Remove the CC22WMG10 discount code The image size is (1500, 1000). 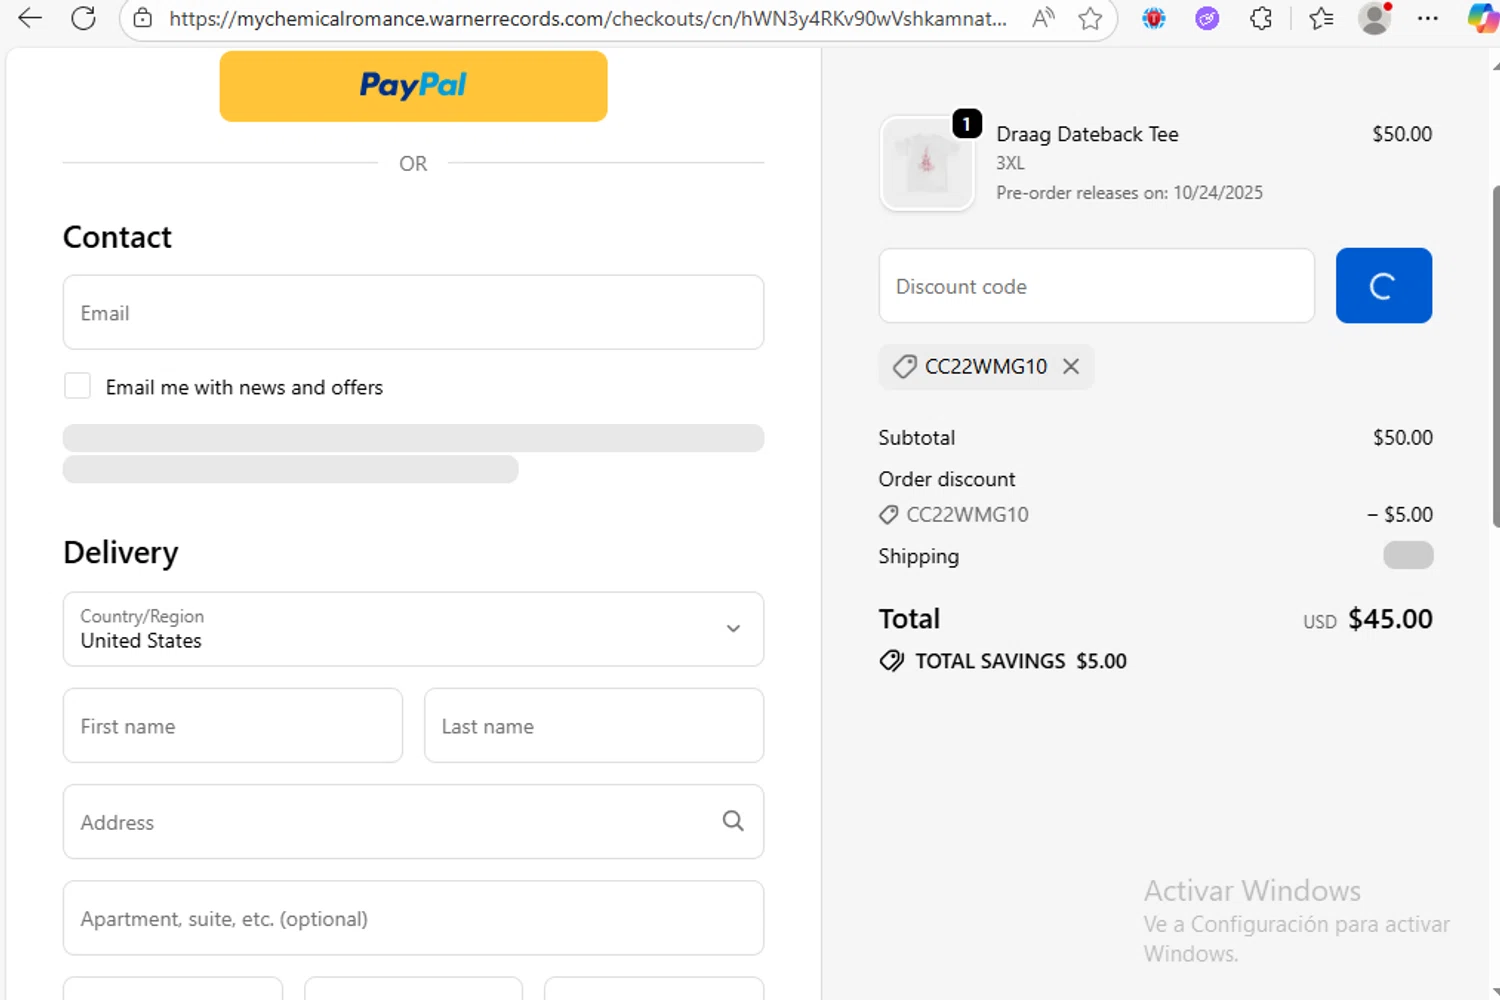(1071, 366)
